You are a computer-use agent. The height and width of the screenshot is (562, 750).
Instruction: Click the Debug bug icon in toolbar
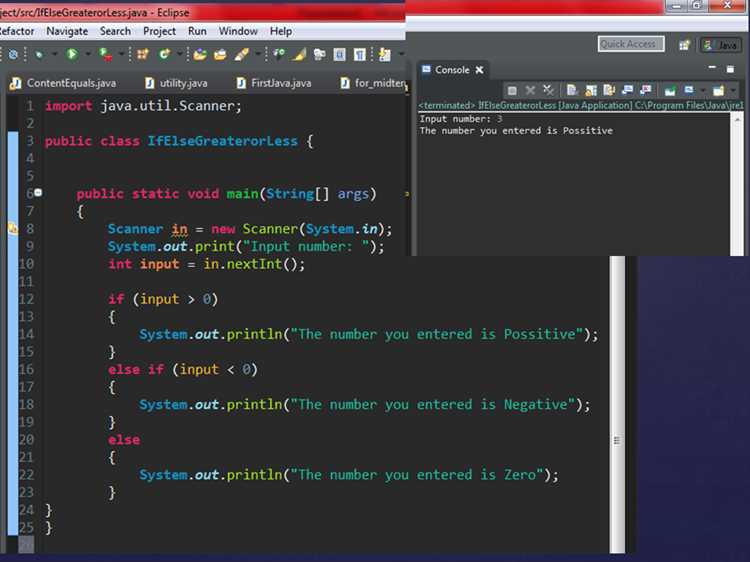39,55
